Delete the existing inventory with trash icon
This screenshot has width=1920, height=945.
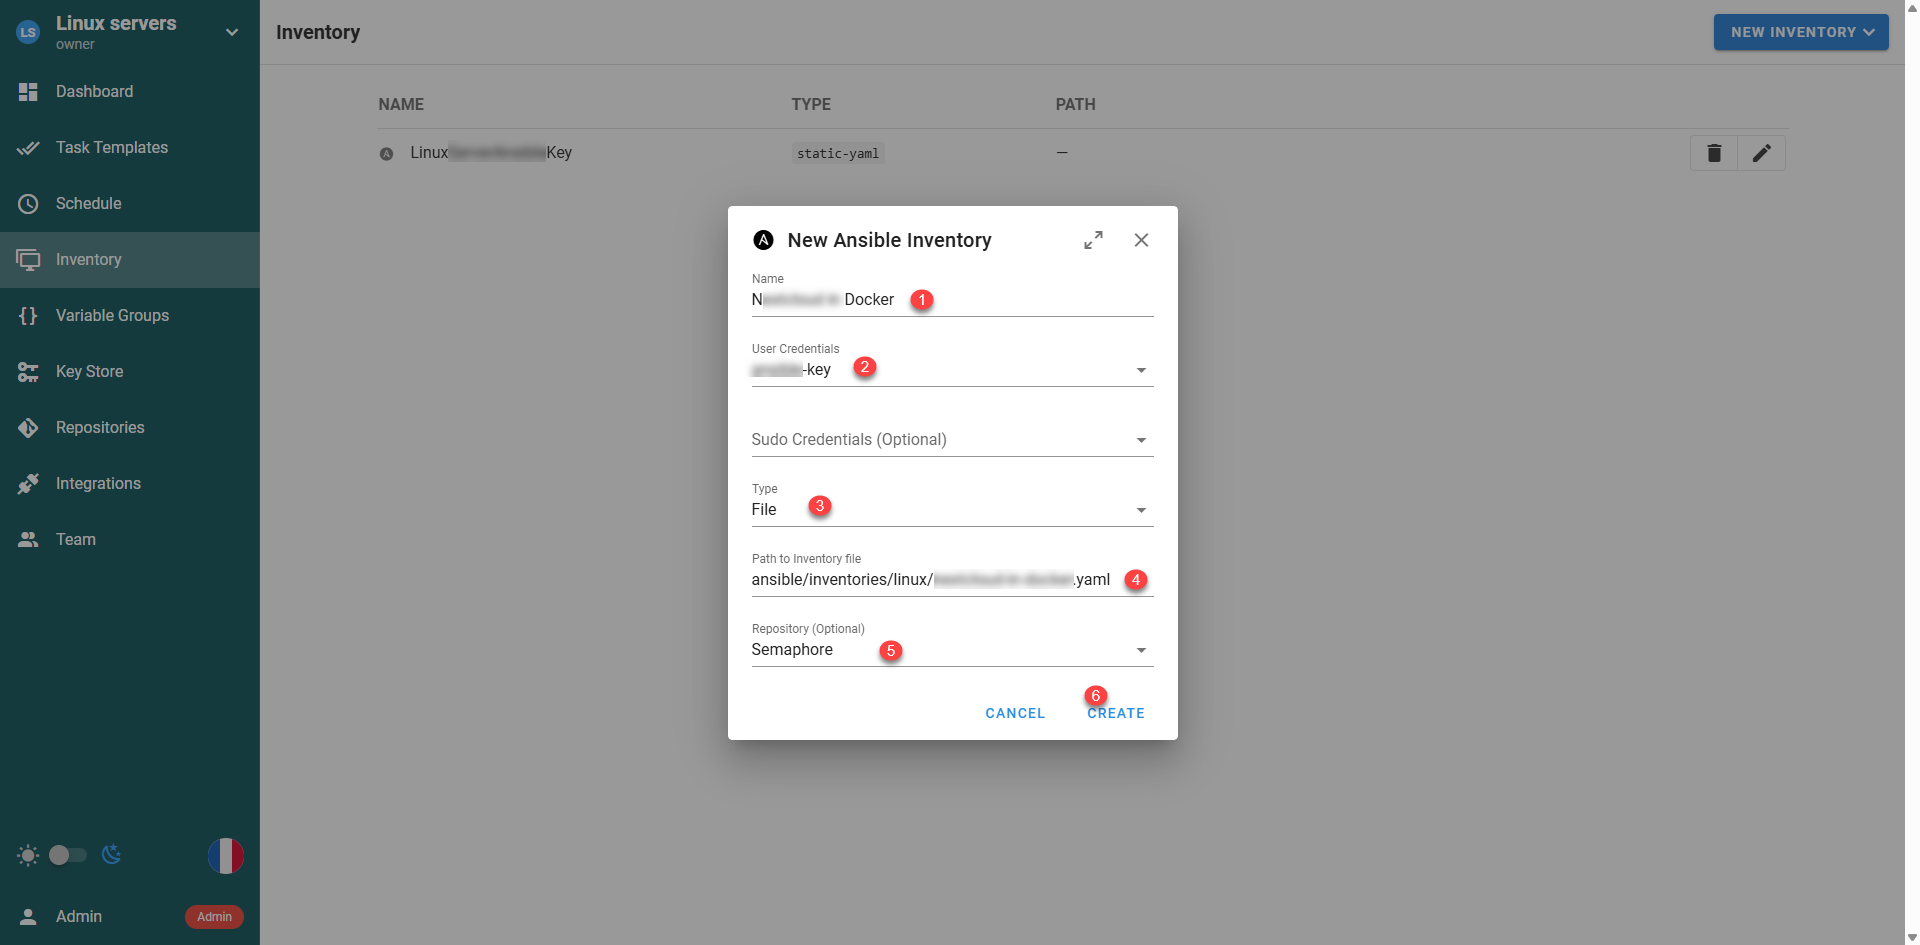tap(1713, 153)
